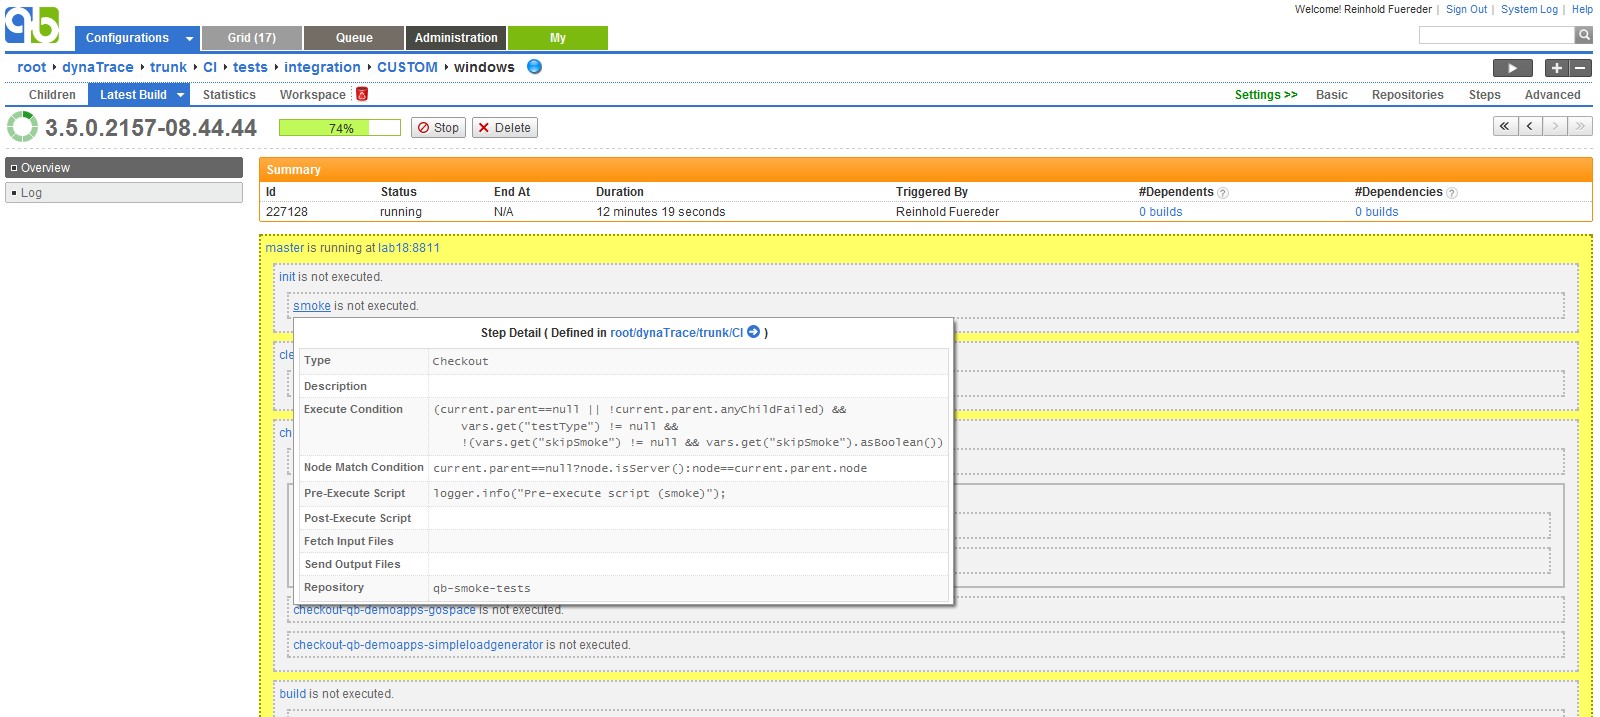1600x717 pixels.
Task: Click the blue globe icon beside windows
Action: pos(534,67)
